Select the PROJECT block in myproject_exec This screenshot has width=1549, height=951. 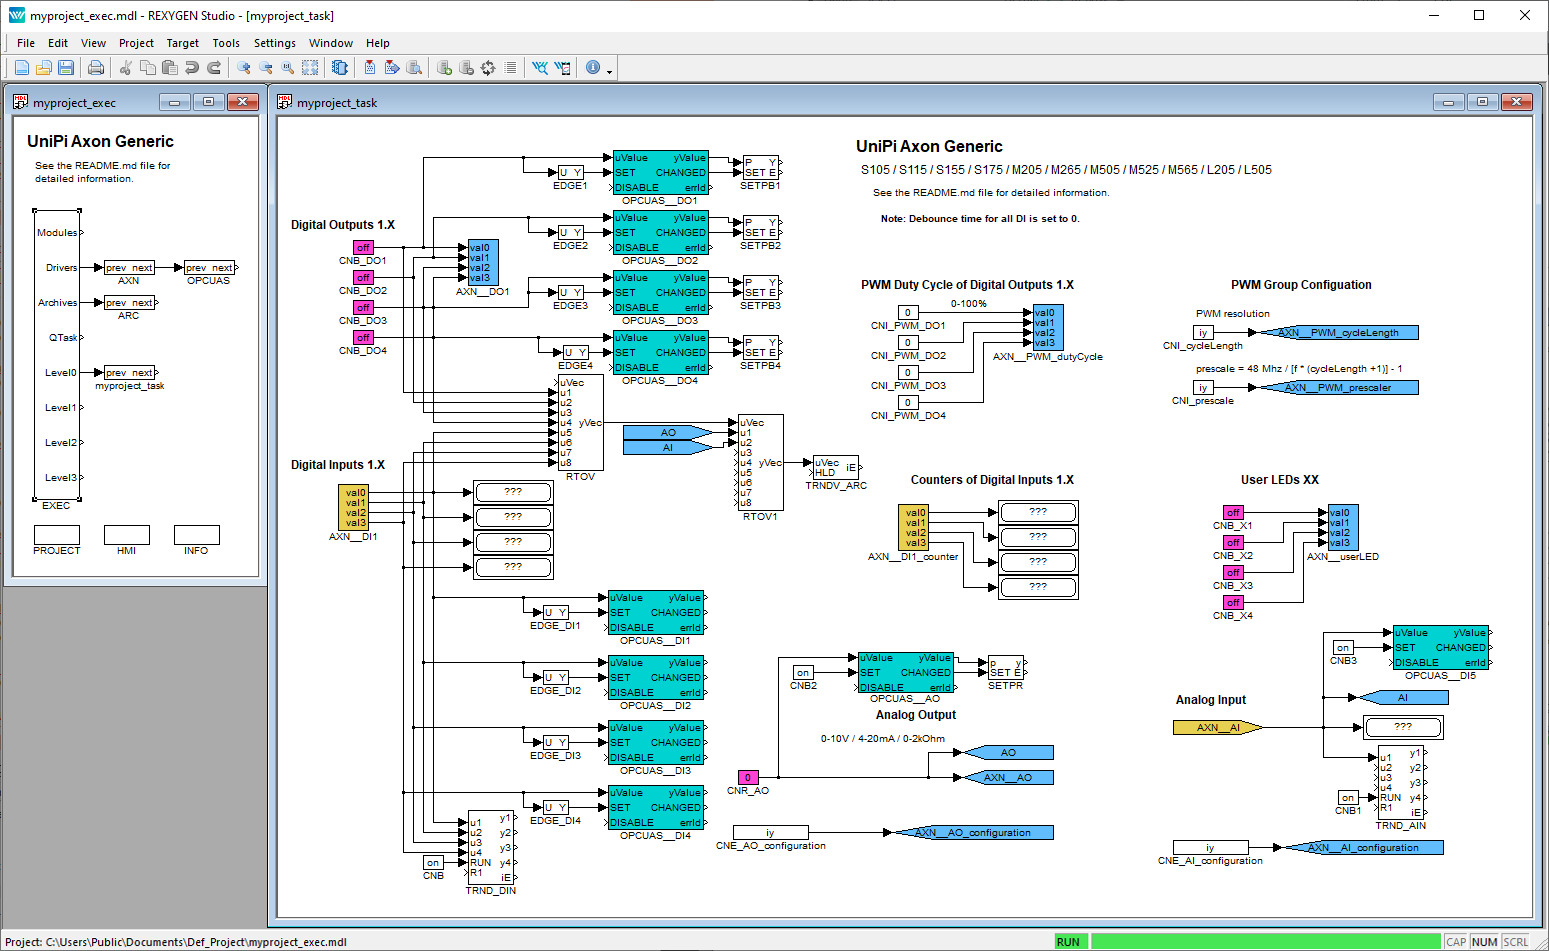pyautogui.click(x=57, y=535)
